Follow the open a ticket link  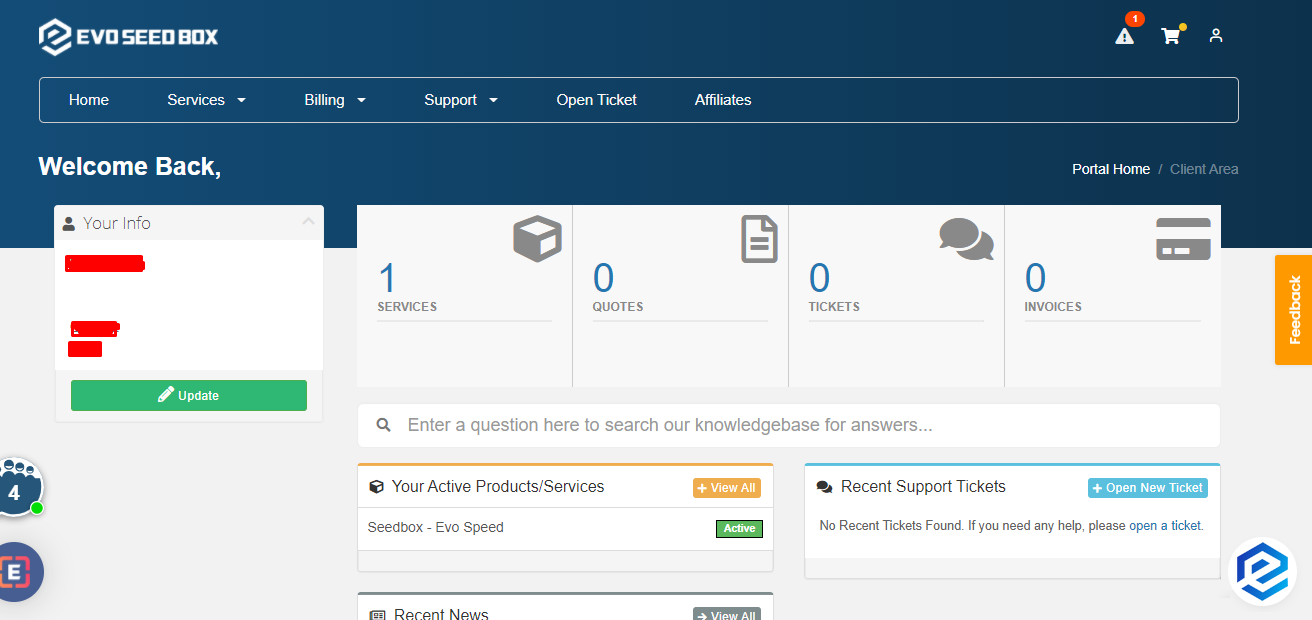click(1163, 525)
